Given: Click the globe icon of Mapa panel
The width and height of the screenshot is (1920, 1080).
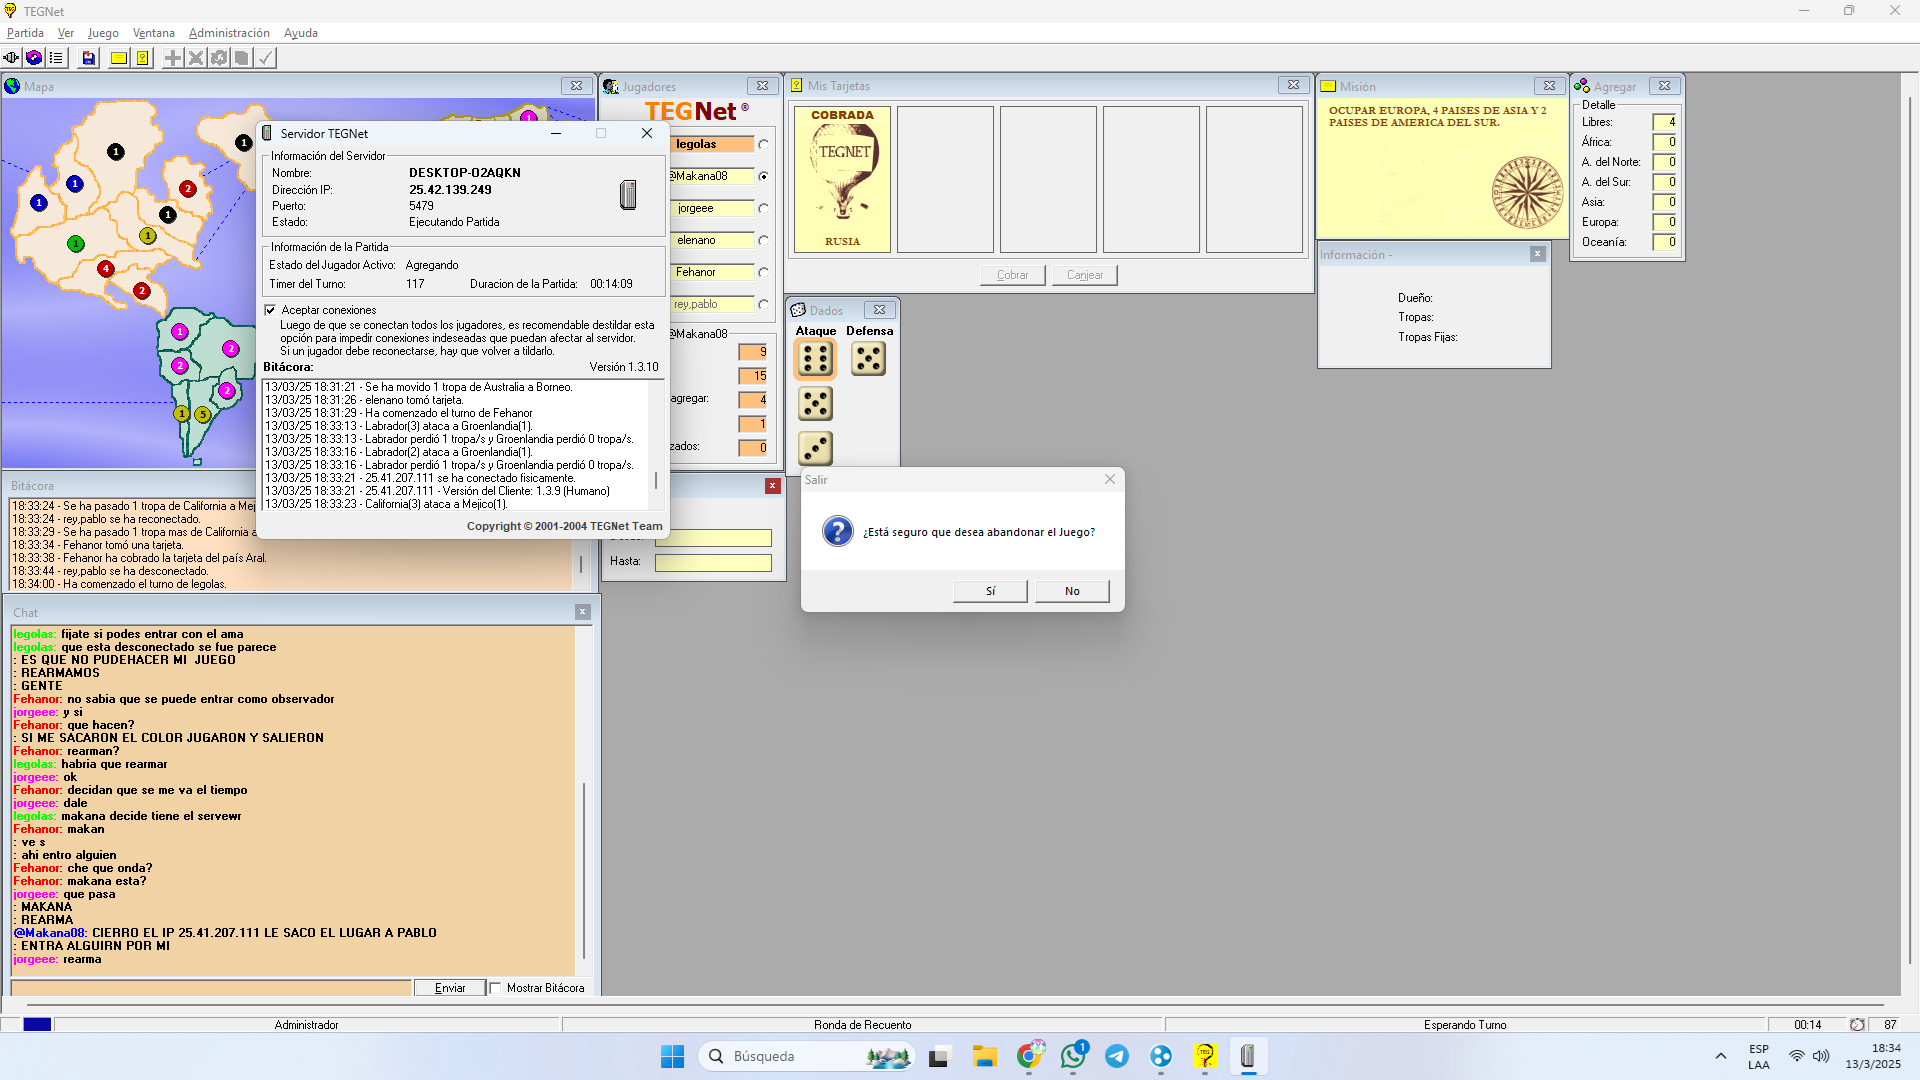Looking at the screenshot, I should click(13, 87).
